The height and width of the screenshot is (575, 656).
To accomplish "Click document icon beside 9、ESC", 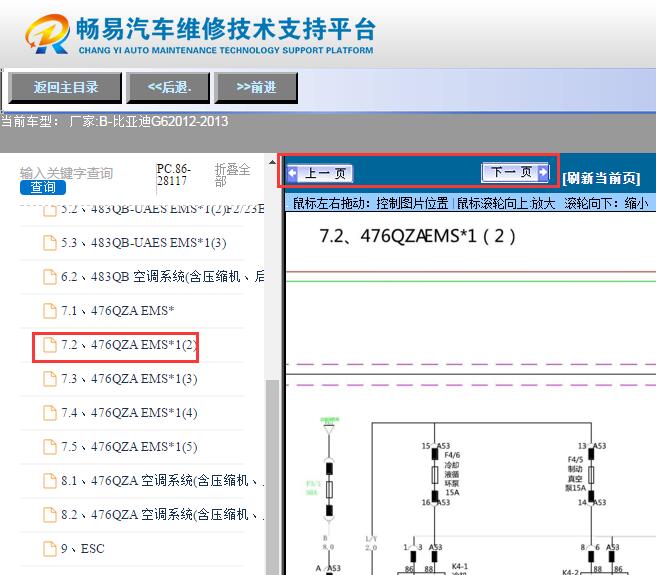I will coord(50,549).
